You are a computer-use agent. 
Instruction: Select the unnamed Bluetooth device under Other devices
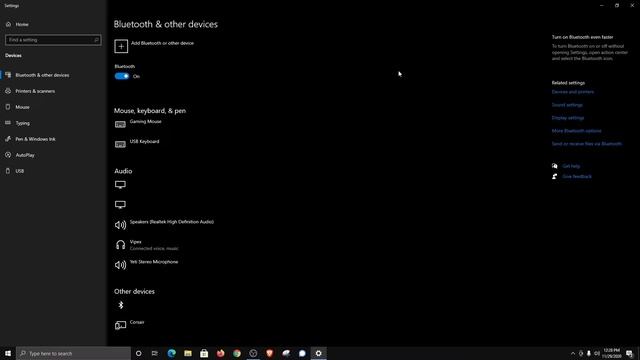120,305
